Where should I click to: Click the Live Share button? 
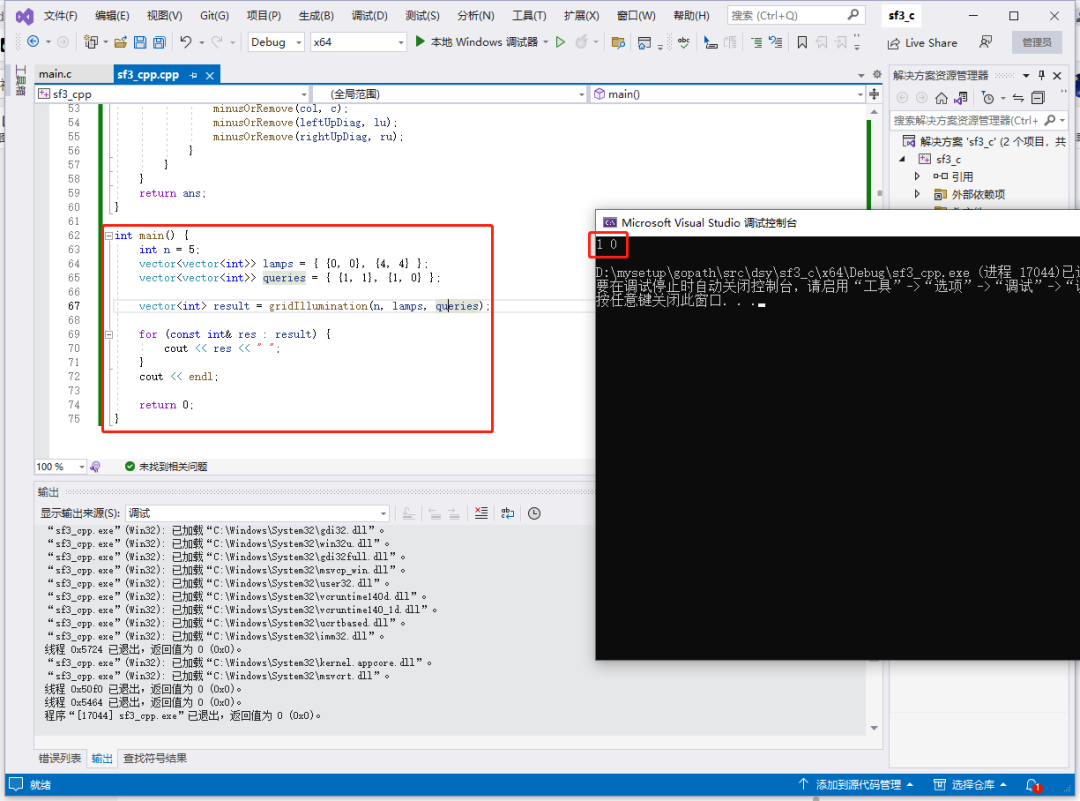pyautogui.click(x=922, y=43)
